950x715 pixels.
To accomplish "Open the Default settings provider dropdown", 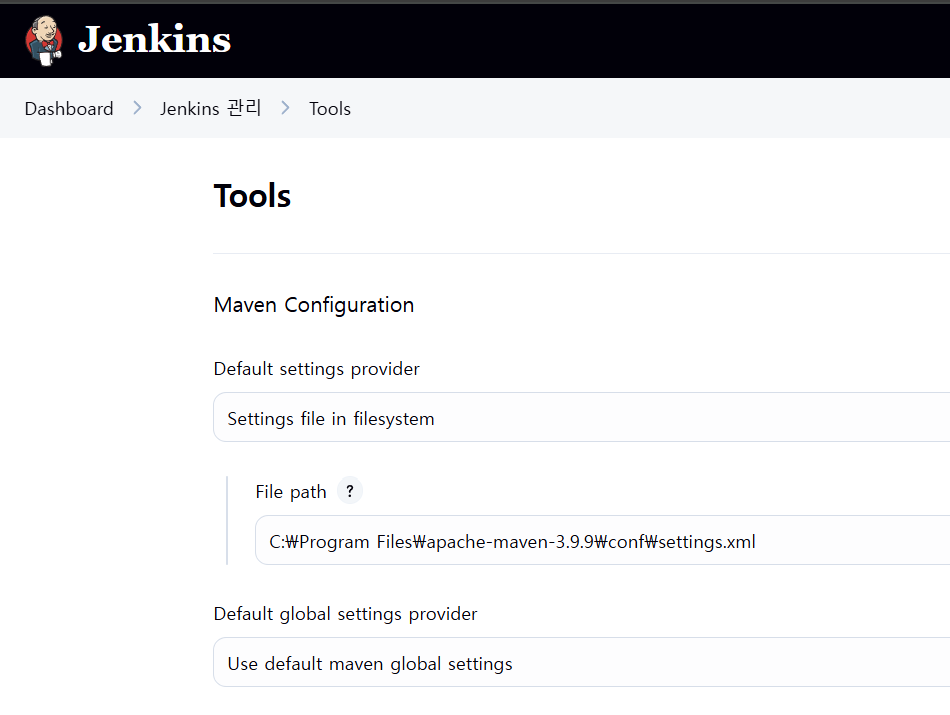I will [x=582, y=417].
